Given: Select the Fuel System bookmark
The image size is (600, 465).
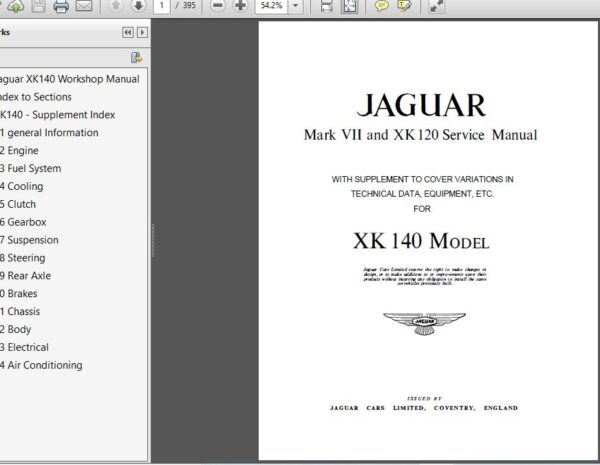Looking at the screenshot, I should tap(31, 169).
